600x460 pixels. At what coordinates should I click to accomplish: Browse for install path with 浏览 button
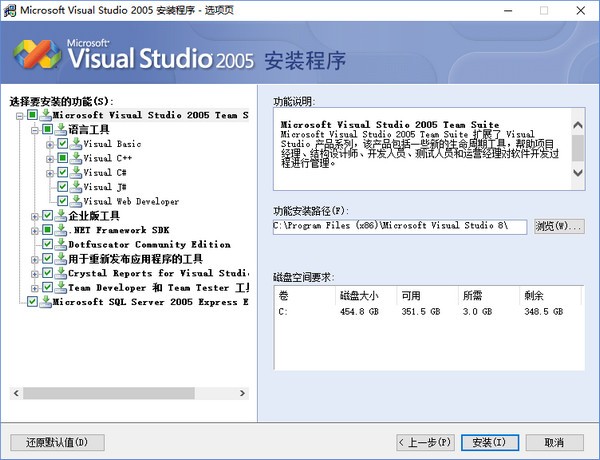[x=559, y=226]
